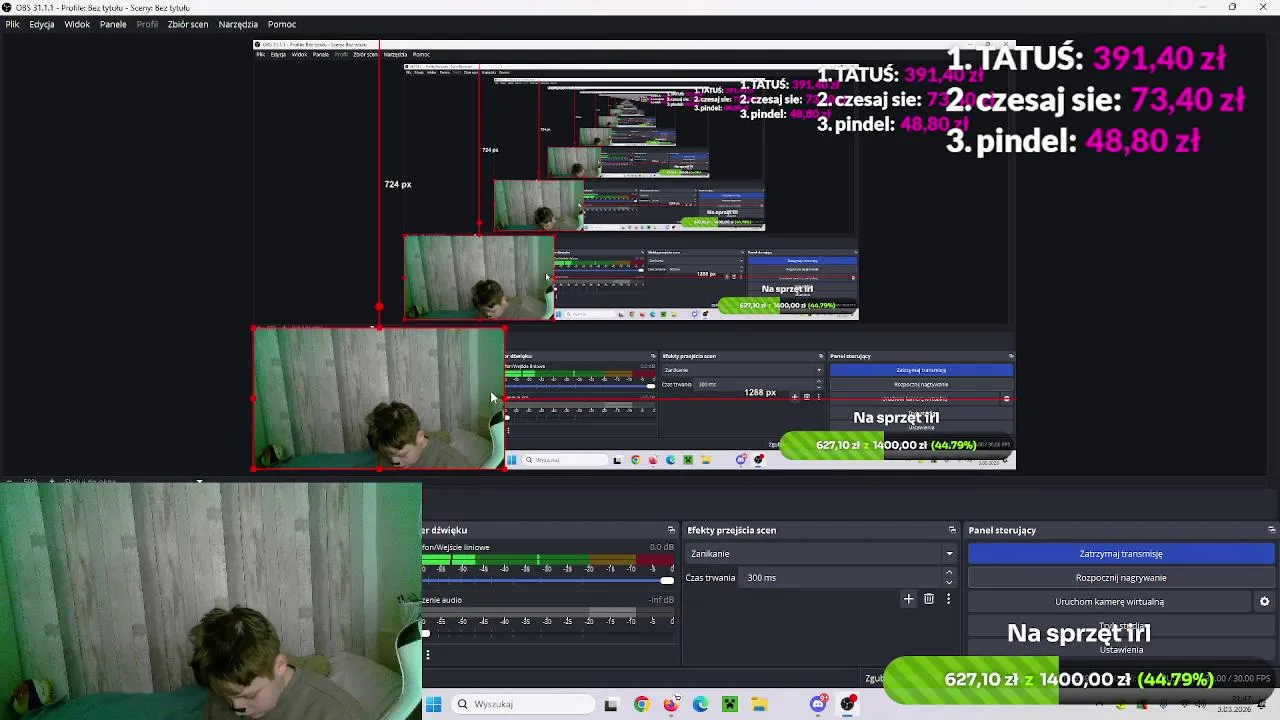The image size is (1280, 720).
Task: Click rotation handle above selected webcam source
Action: (x=379, y=308)
